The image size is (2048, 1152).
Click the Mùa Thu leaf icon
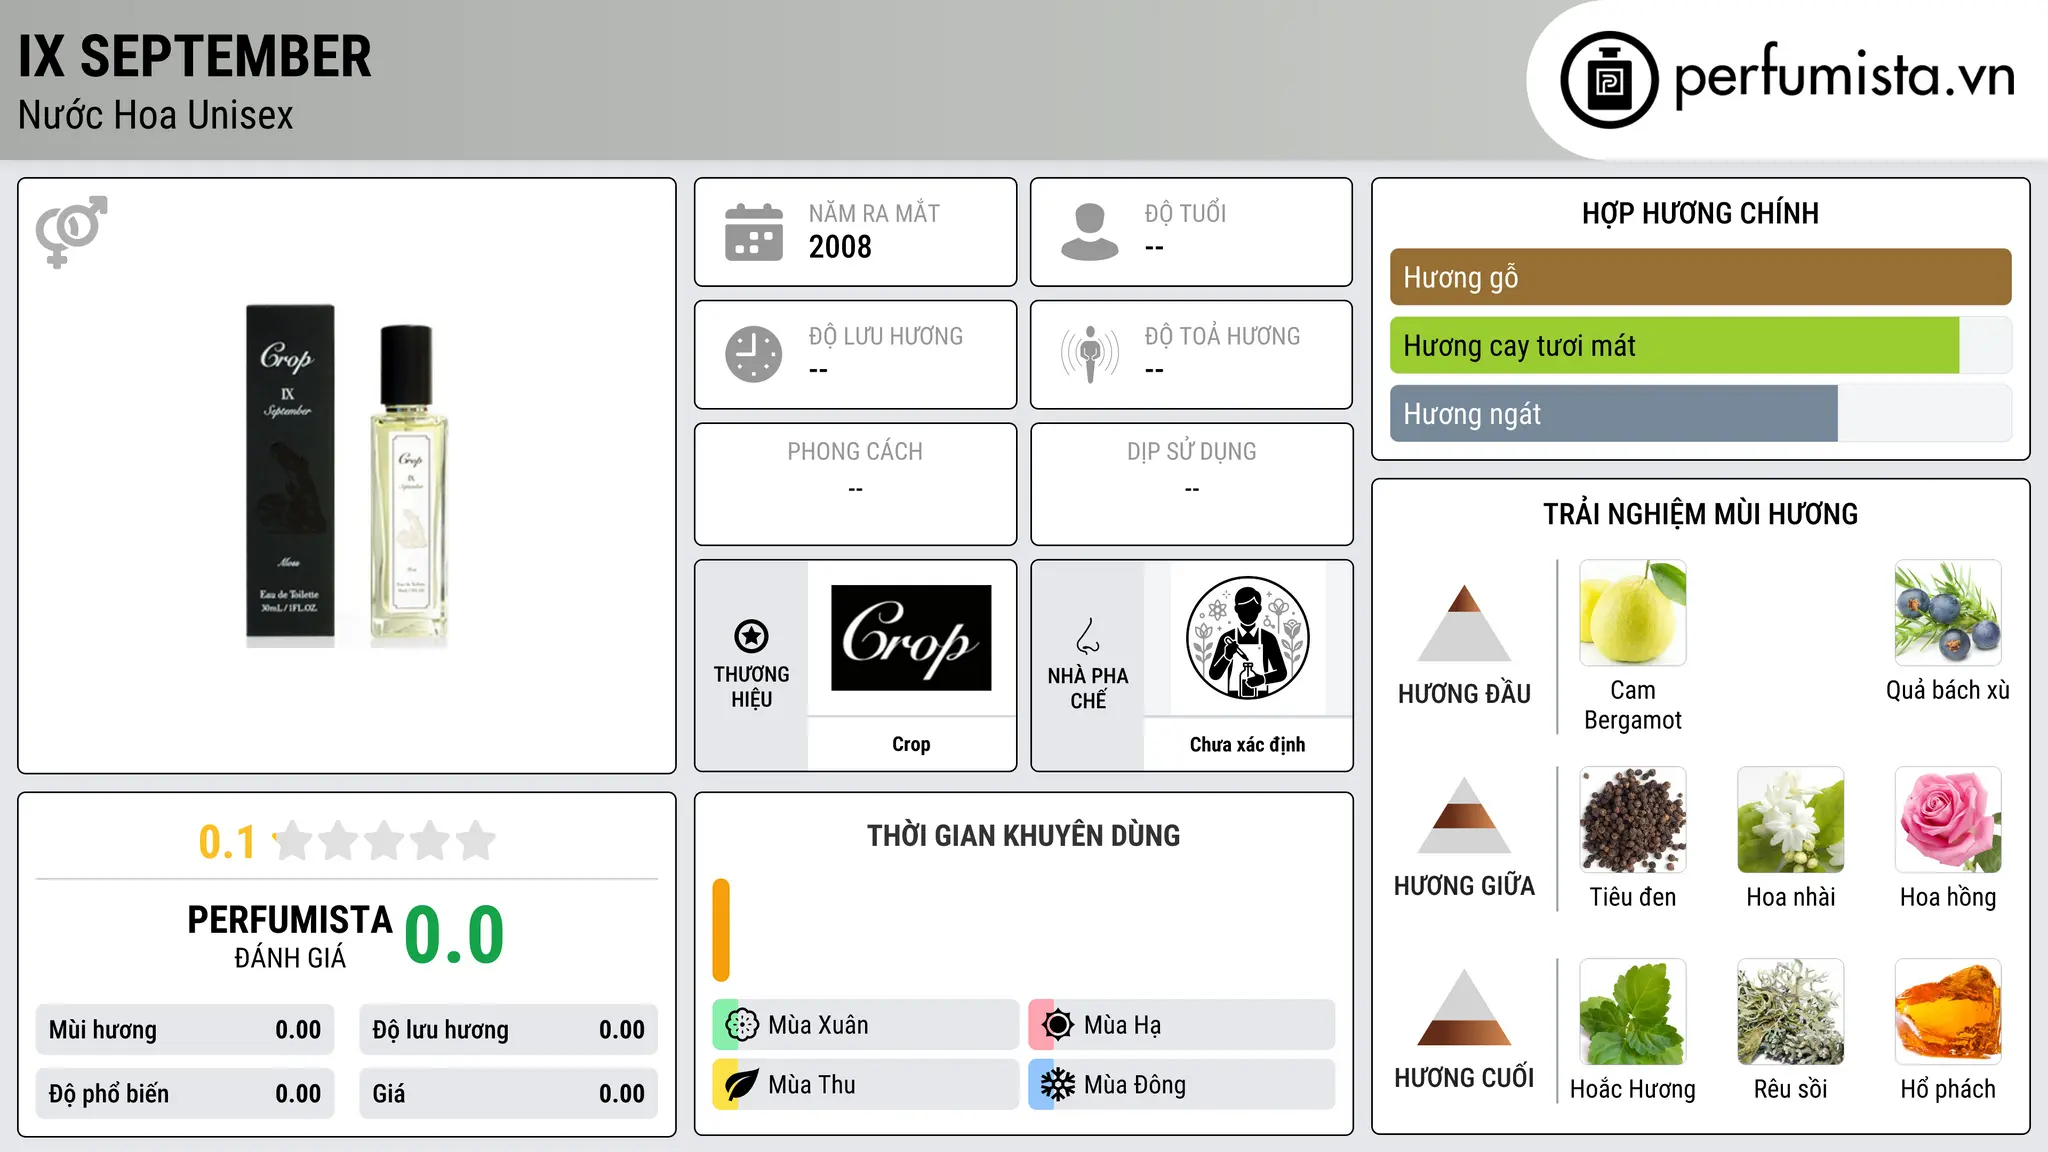coord(741,1085)
